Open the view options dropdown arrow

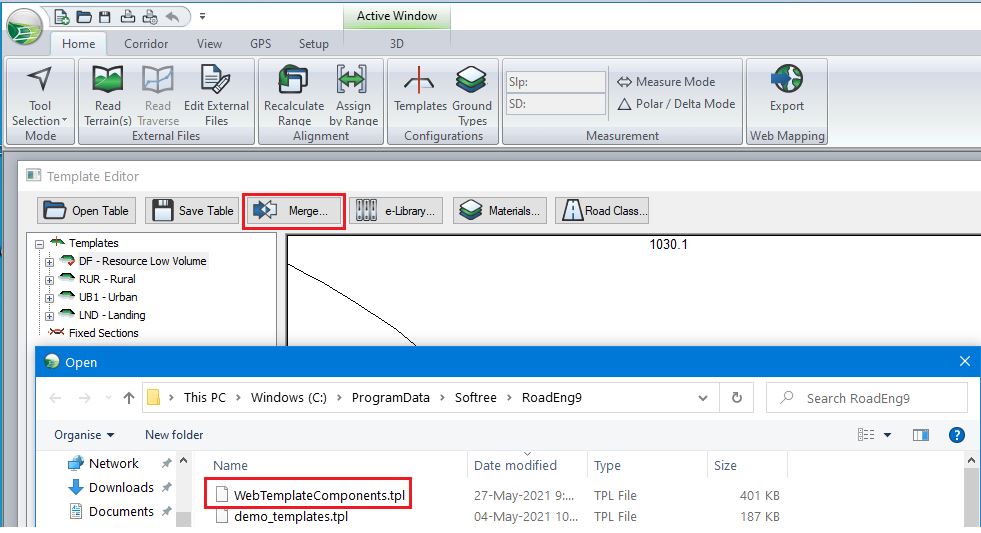tap(887, 435)
